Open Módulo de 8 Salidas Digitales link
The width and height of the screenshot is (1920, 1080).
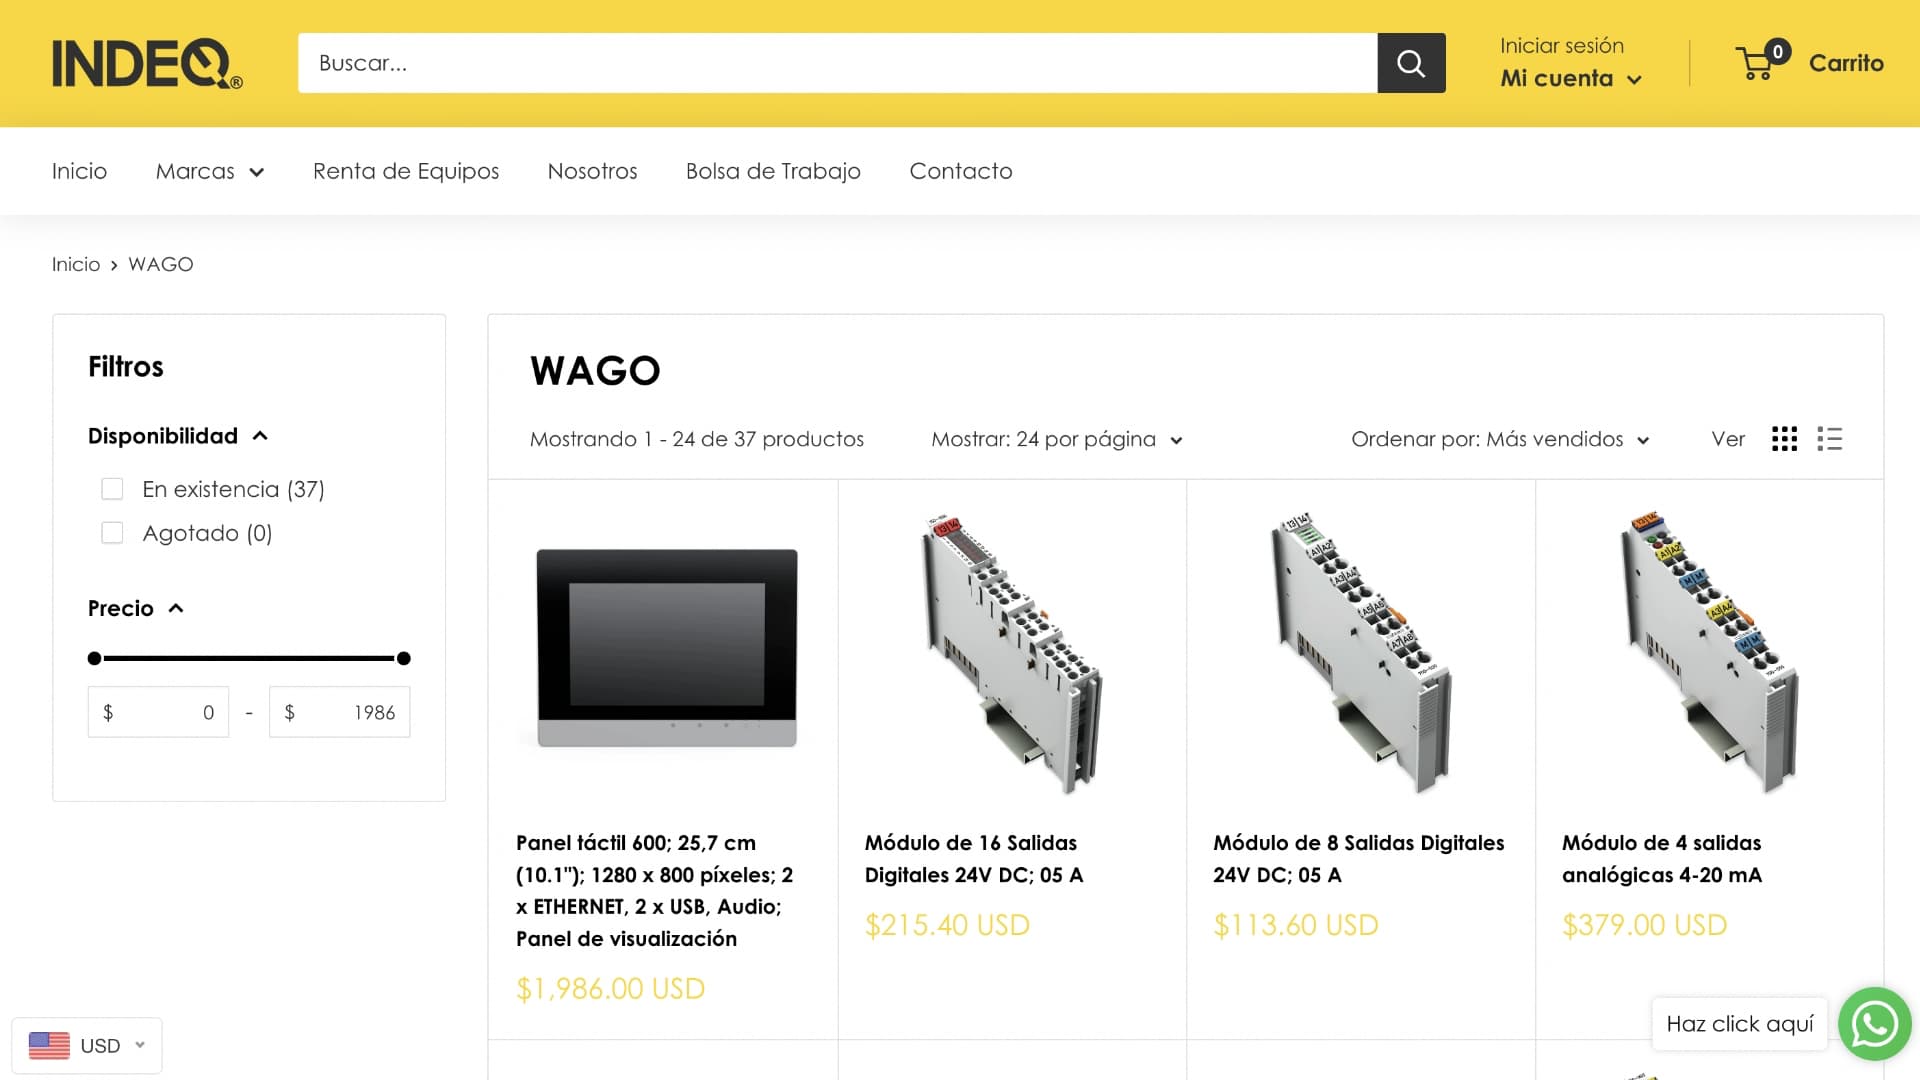click(1358, 858)
